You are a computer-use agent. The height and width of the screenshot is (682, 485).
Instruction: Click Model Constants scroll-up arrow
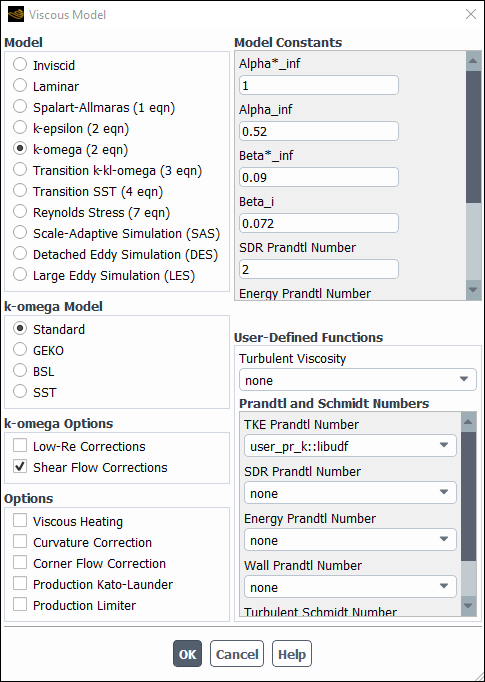(x=473, y=61)
